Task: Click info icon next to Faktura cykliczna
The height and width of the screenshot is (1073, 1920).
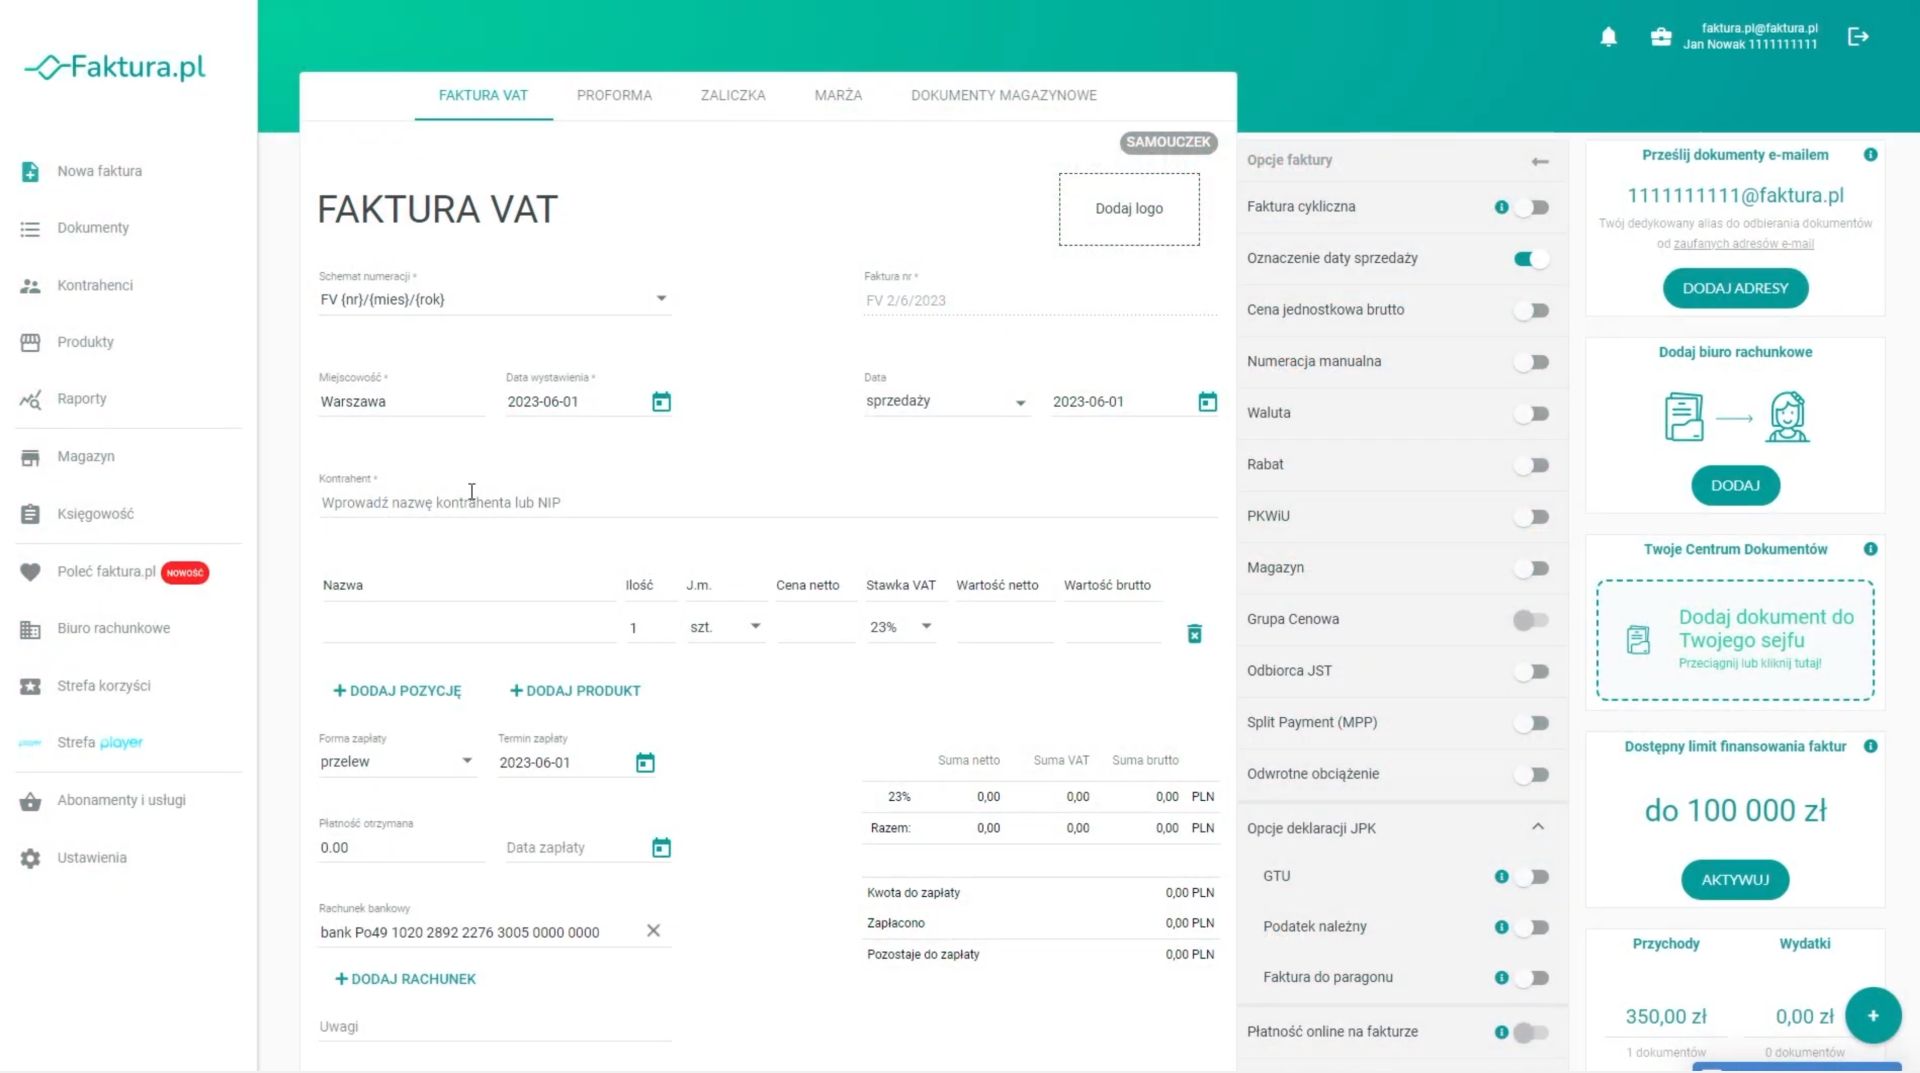Action: 1501,207
